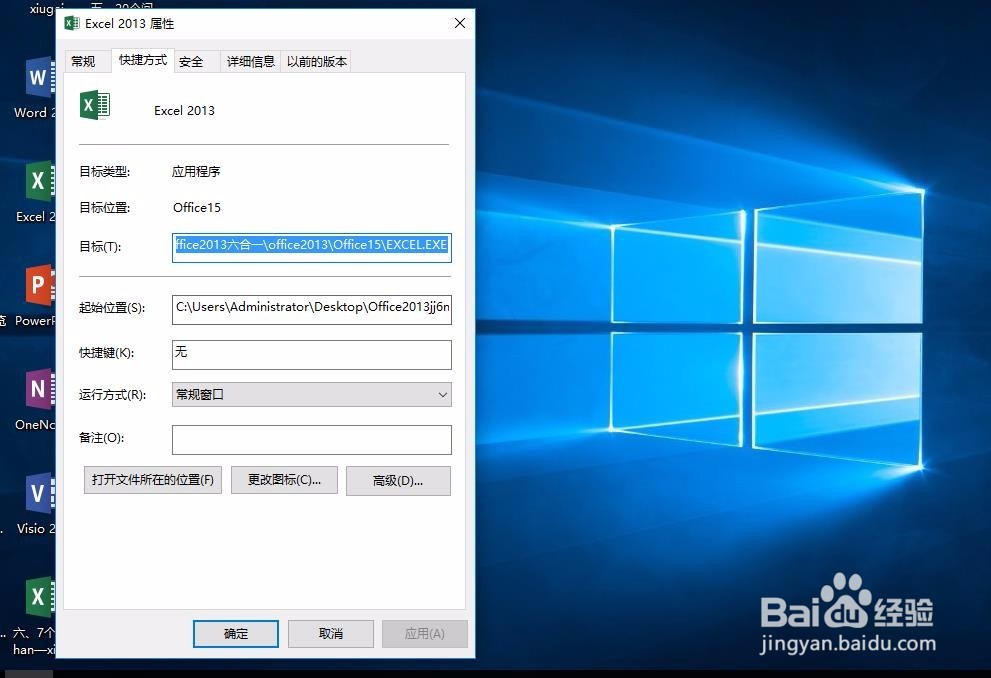Open the 运行方式(R) dropdown
991x678 pixels.
point(312,395)
